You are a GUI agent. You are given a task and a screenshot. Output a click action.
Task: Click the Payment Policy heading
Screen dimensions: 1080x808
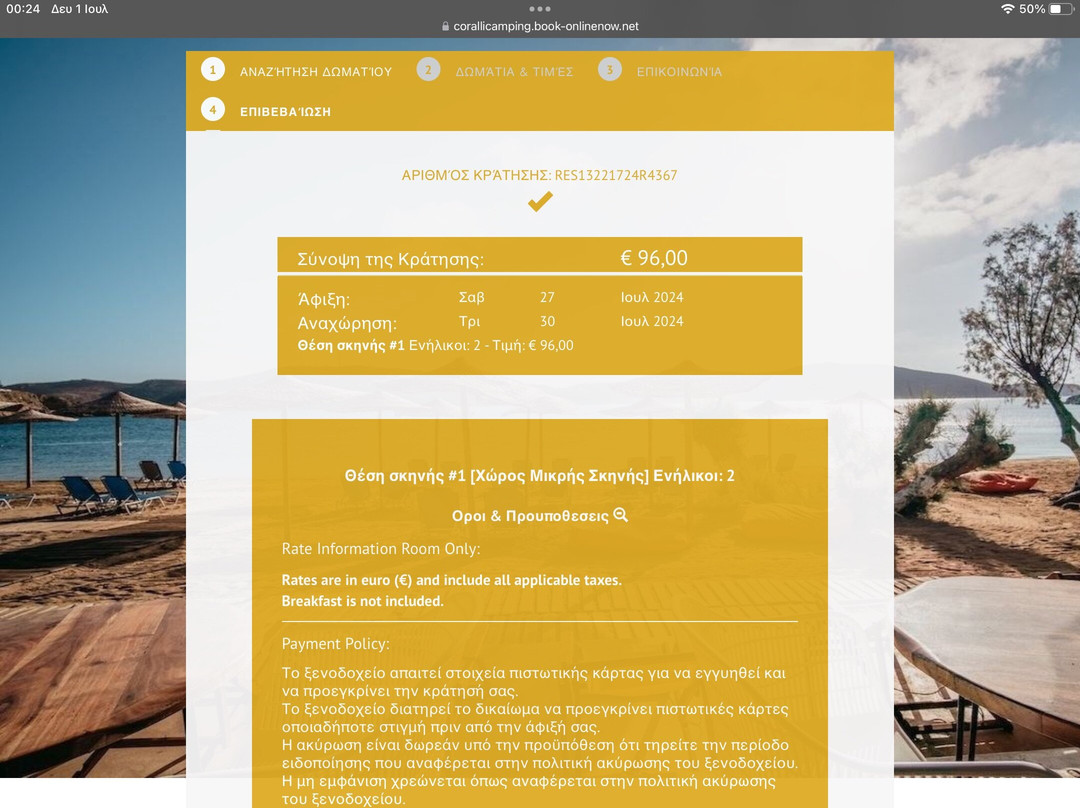(x=335, y=644)
